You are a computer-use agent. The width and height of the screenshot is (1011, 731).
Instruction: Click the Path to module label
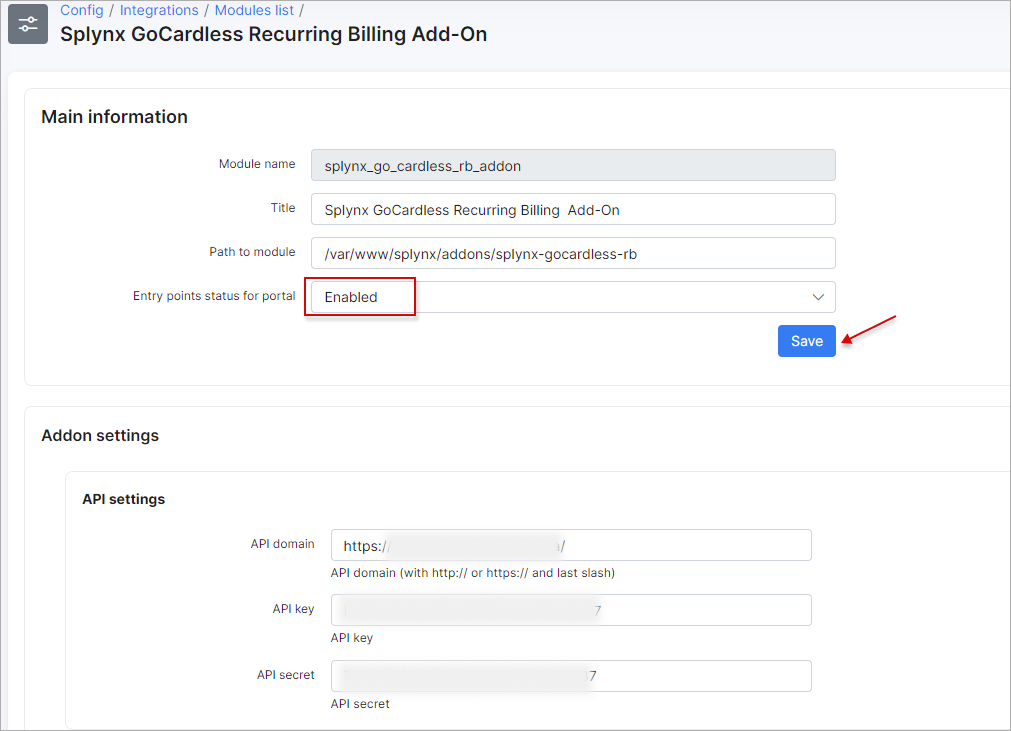(x=252, y=252)
